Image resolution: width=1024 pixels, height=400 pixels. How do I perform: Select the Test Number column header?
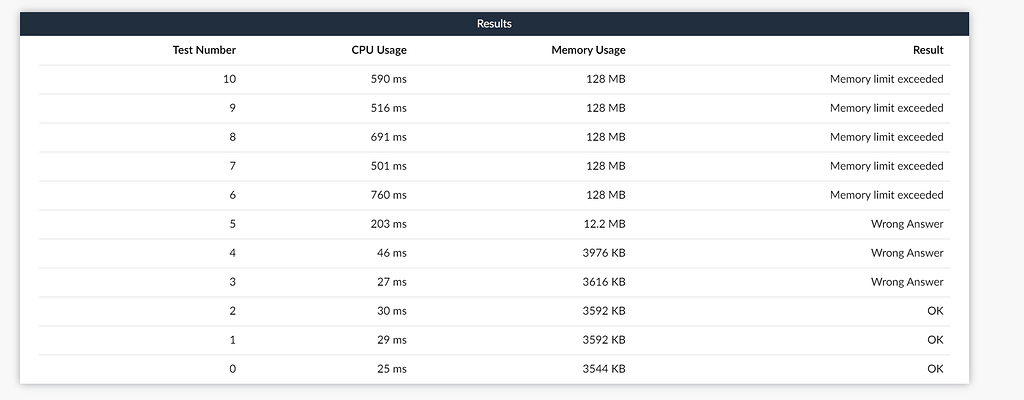(x=204, y=50)
